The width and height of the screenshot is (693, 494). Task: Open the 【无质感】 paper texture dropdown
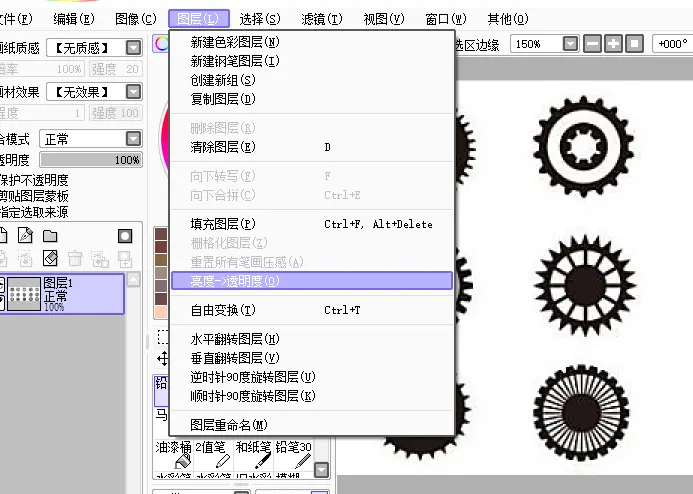pos(94,48)
